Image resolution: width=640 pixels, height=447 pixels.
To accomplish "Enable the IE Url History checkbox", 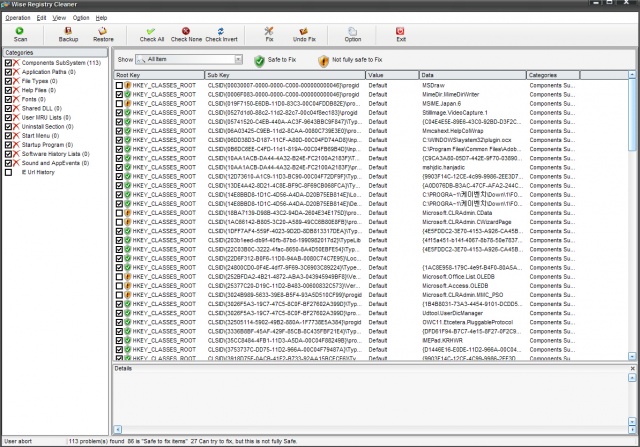I will pyautogui.click(x=8, y=172).
